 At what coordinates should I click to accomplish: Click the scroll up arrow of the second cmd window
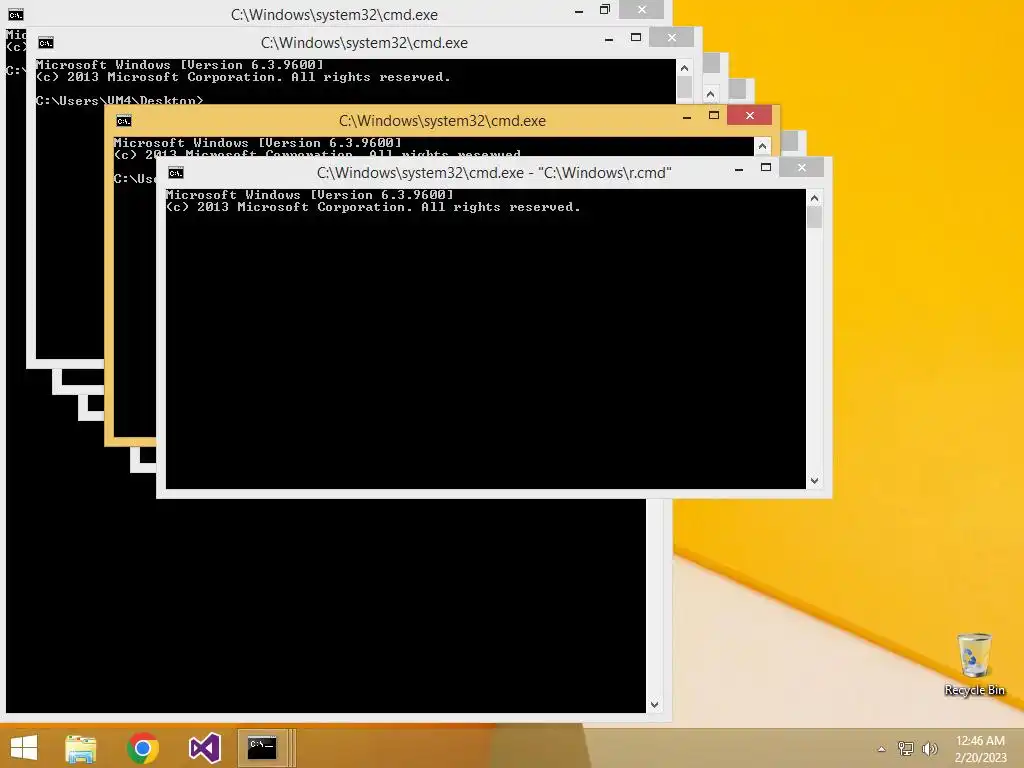pos(684,68)
